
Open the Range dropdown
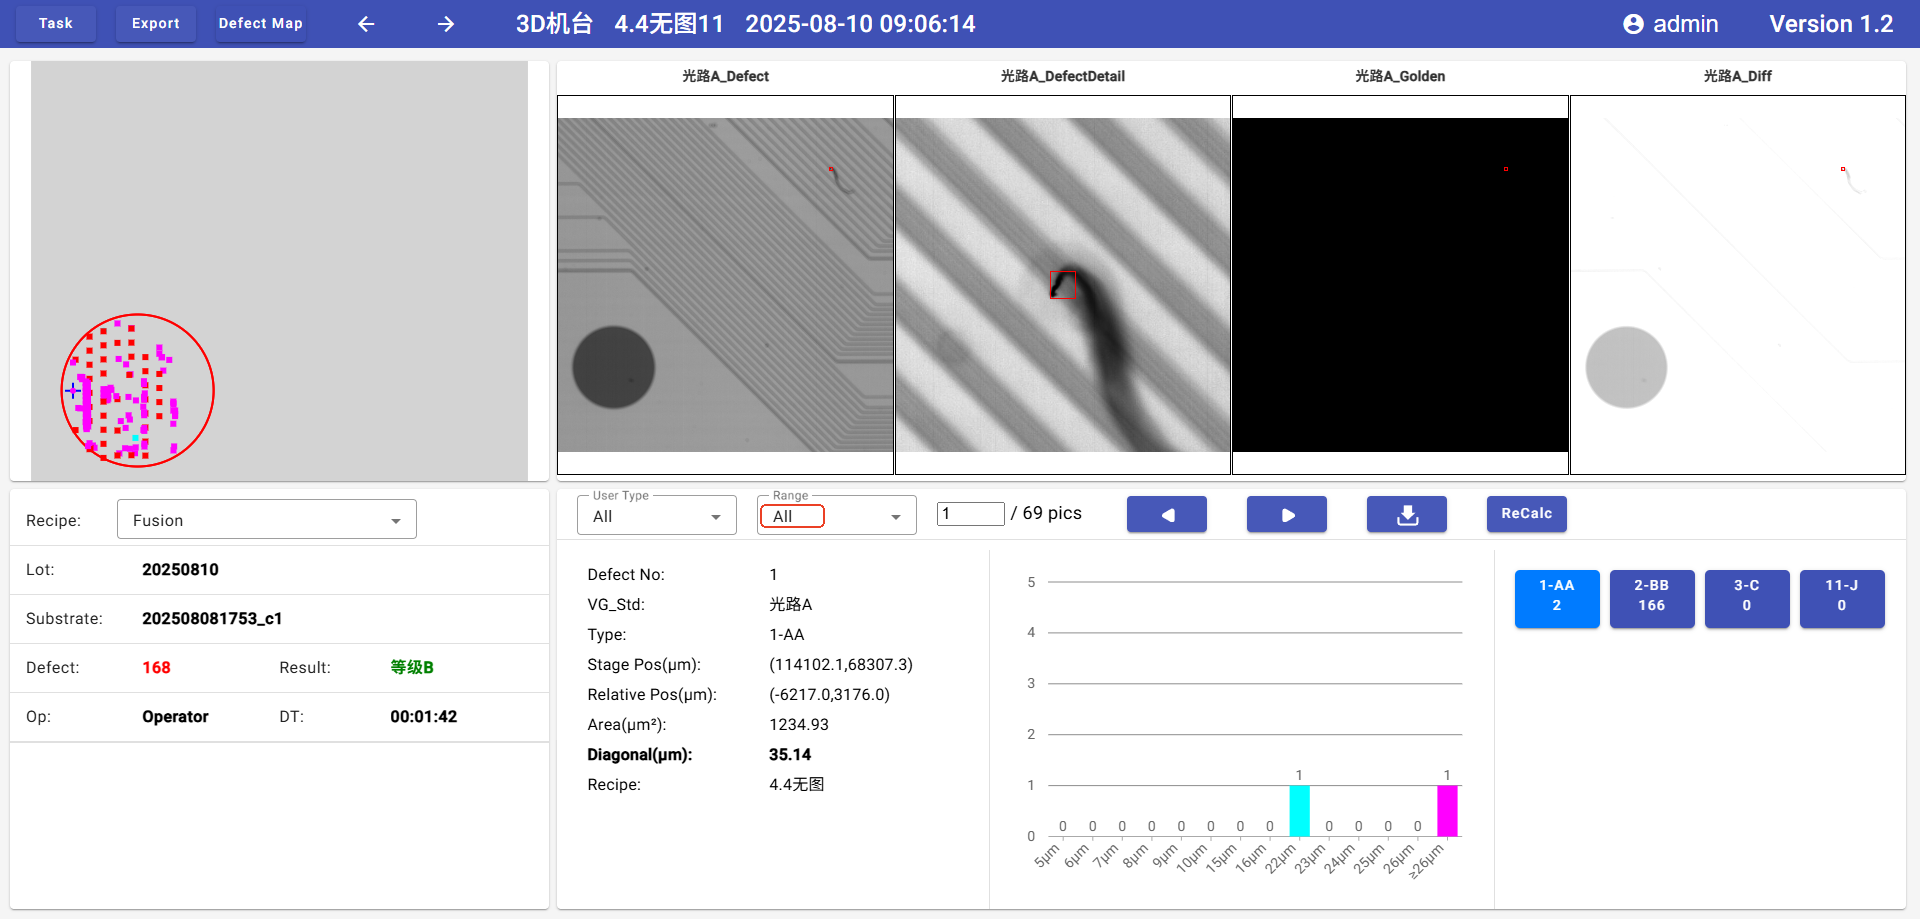click(836, 516)
